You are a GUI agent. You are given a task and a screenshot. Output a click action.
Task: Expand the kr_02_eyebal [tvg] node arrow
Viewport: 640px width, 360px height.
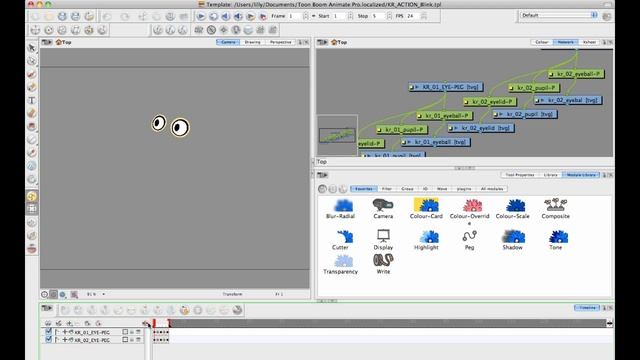click(542, 100)
